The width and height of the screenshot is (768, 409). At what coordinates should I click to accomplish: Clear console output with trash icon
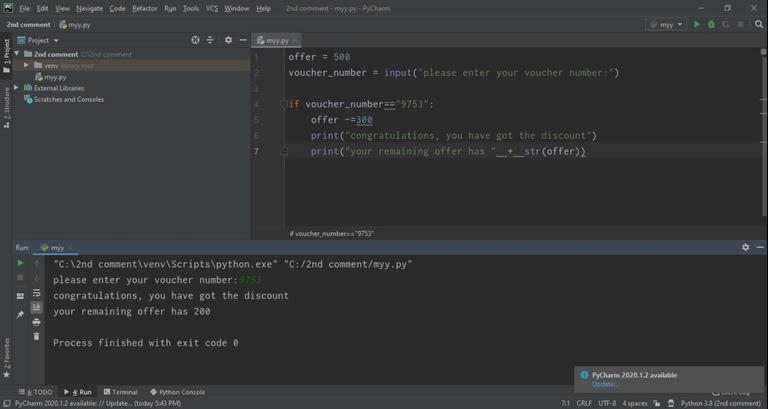37,337
